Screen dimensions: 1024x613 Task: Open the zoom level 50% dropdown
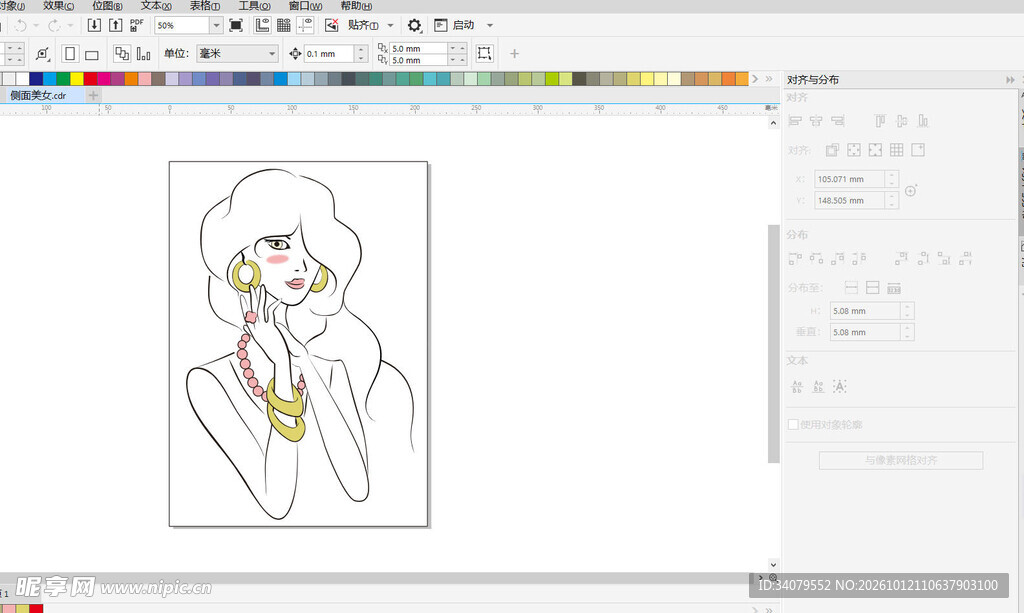click(x=216, y=25)
